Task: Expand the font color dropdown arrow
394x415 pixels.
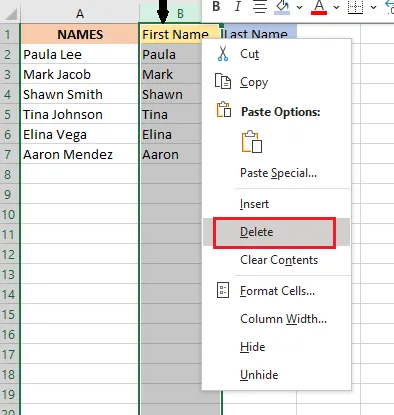Action: [336, 7]
